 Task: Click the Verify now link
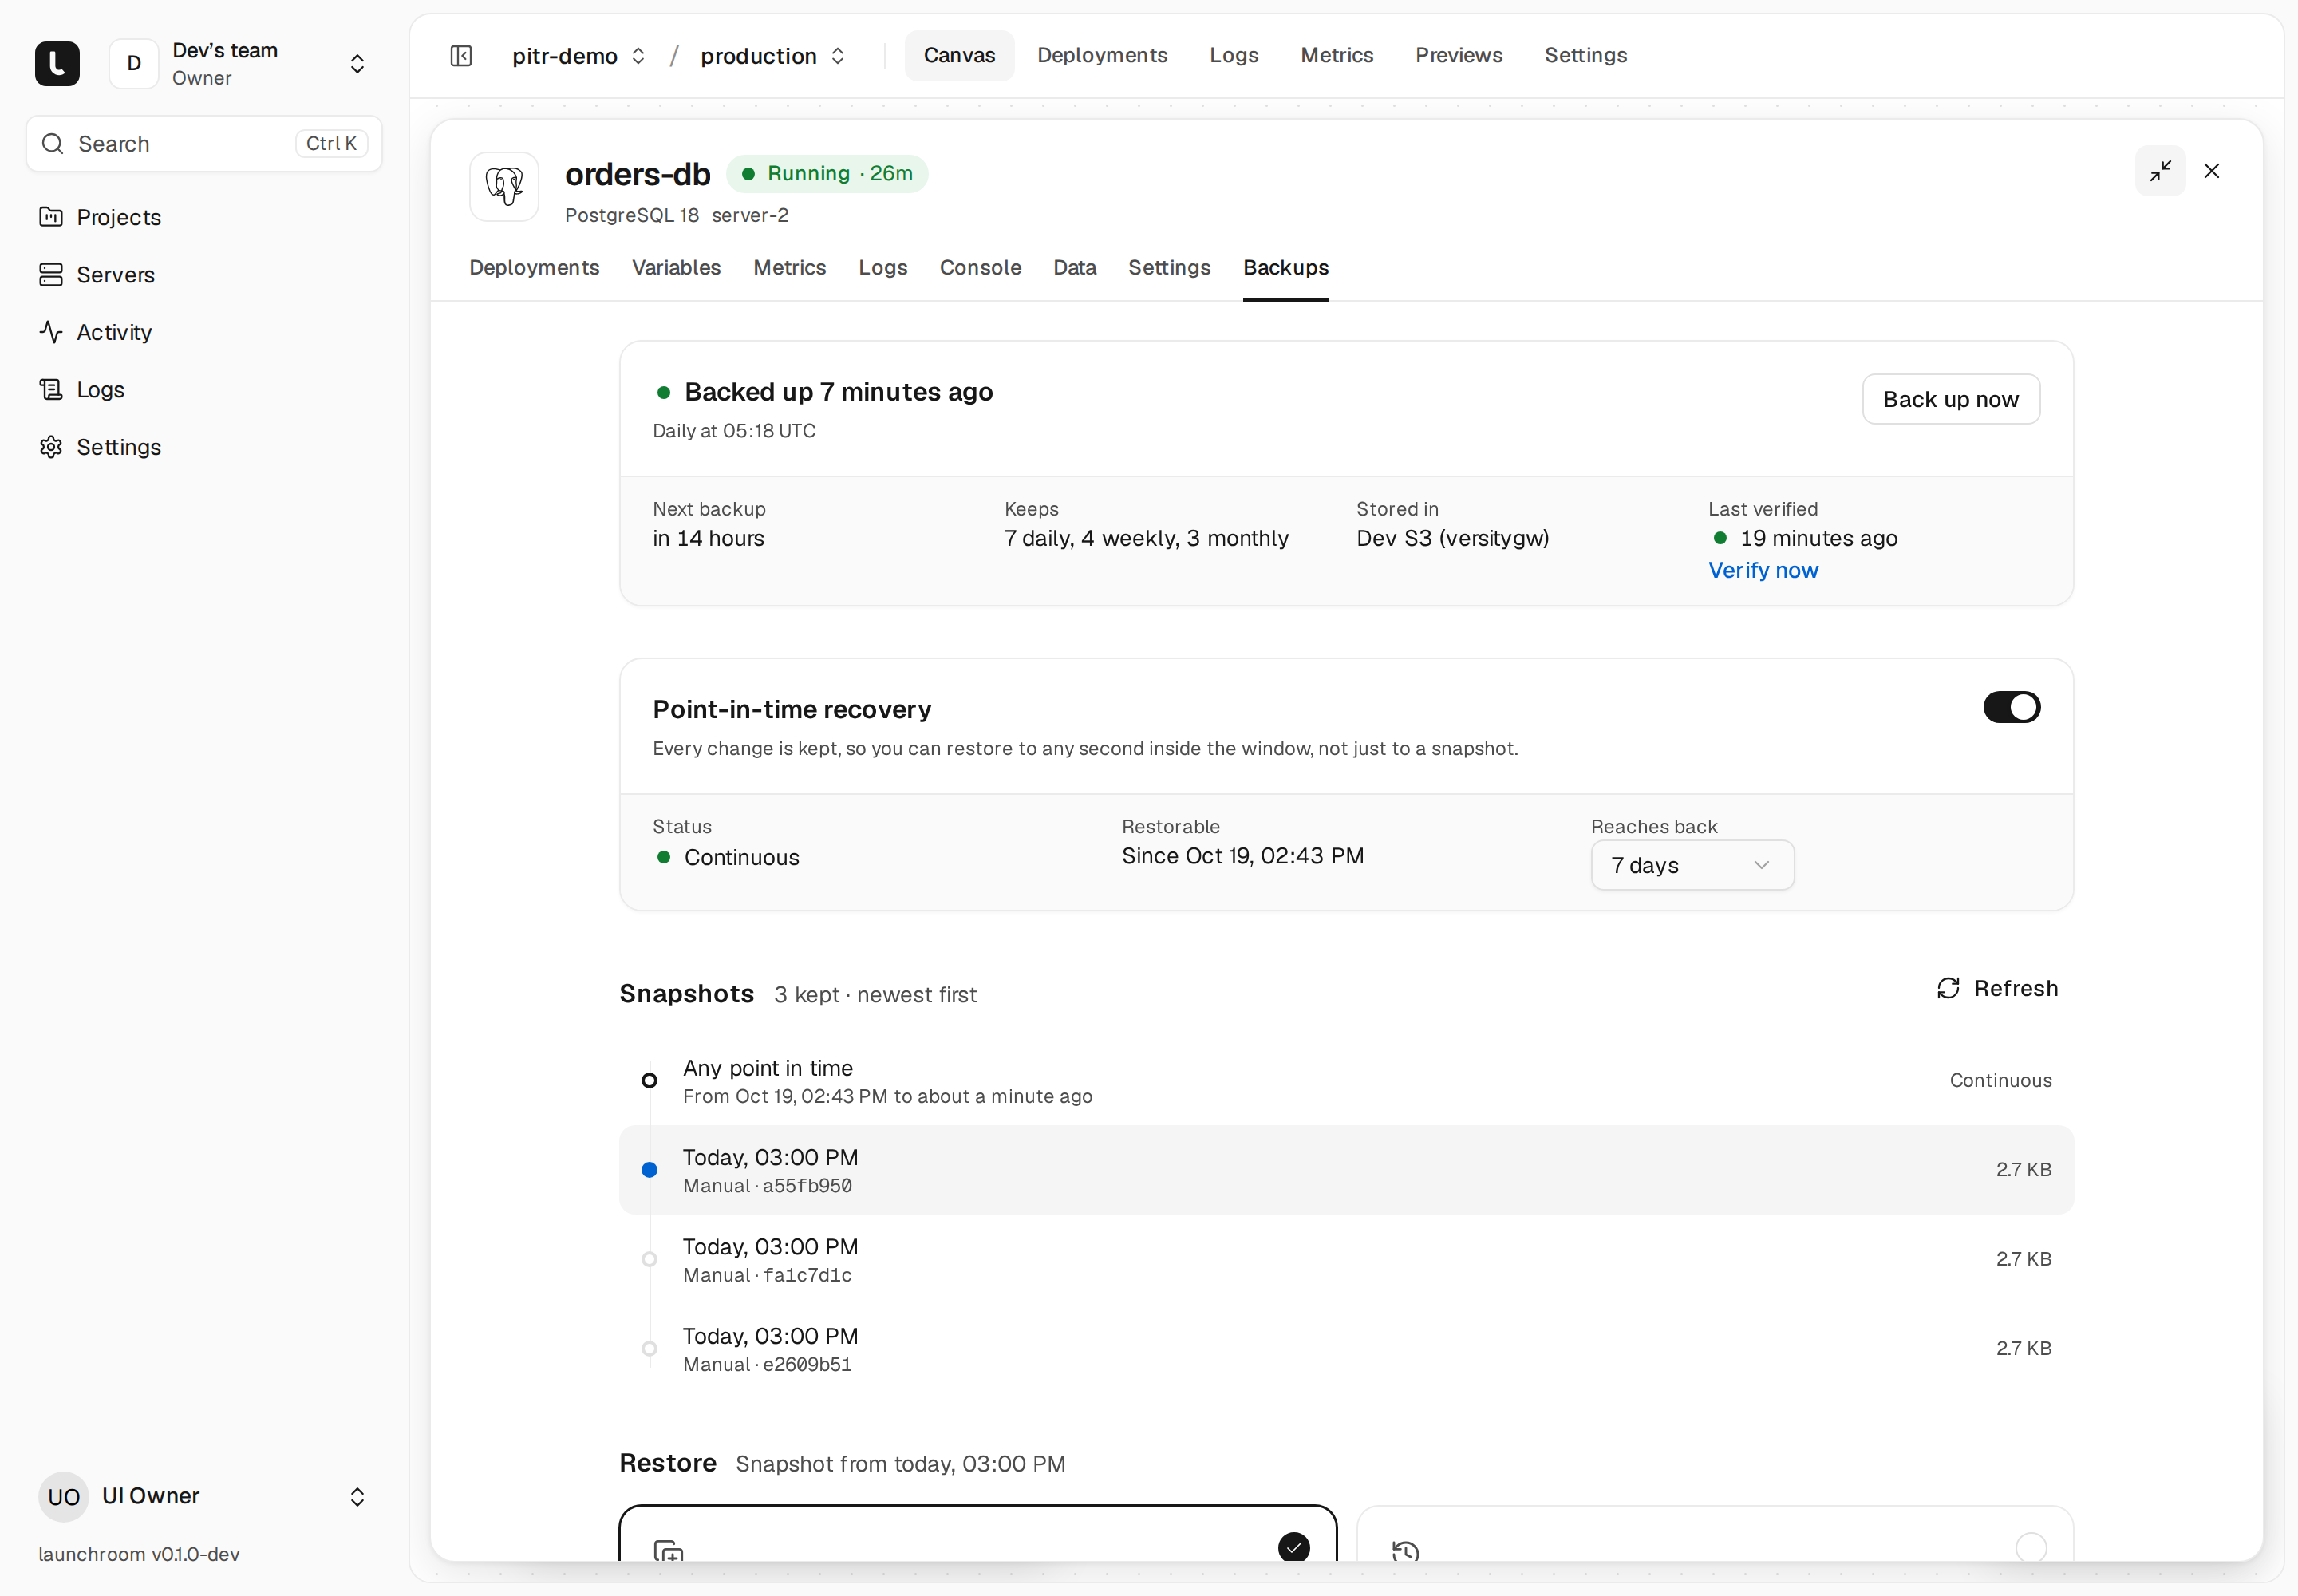tap(1763, 570)
